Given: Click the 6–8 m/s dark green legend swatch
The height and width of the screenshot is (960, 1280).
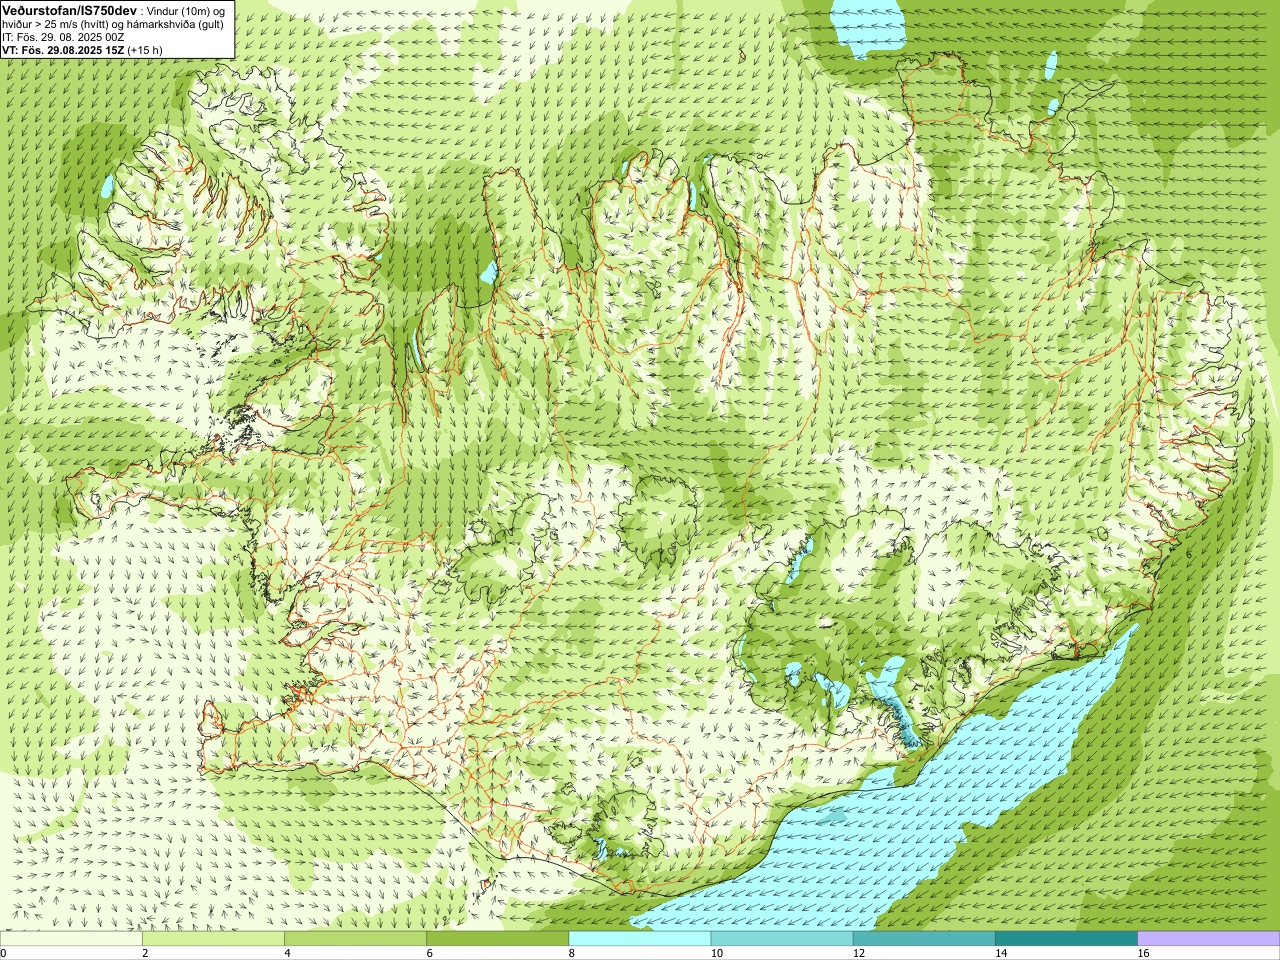Looking at the screenshot, I should coord(497,939).
